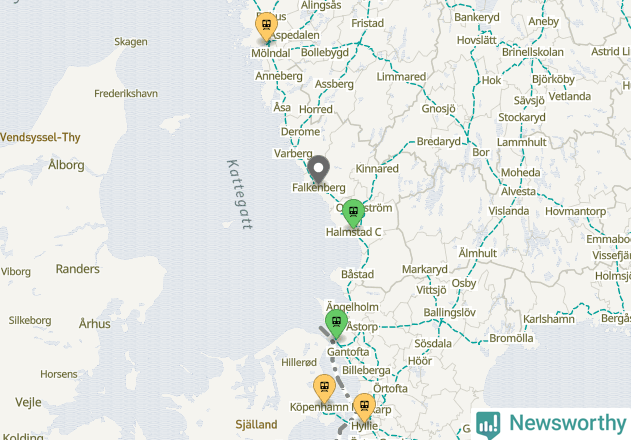
Task: Select the Århus city label
Action: (x=95, y=324)
